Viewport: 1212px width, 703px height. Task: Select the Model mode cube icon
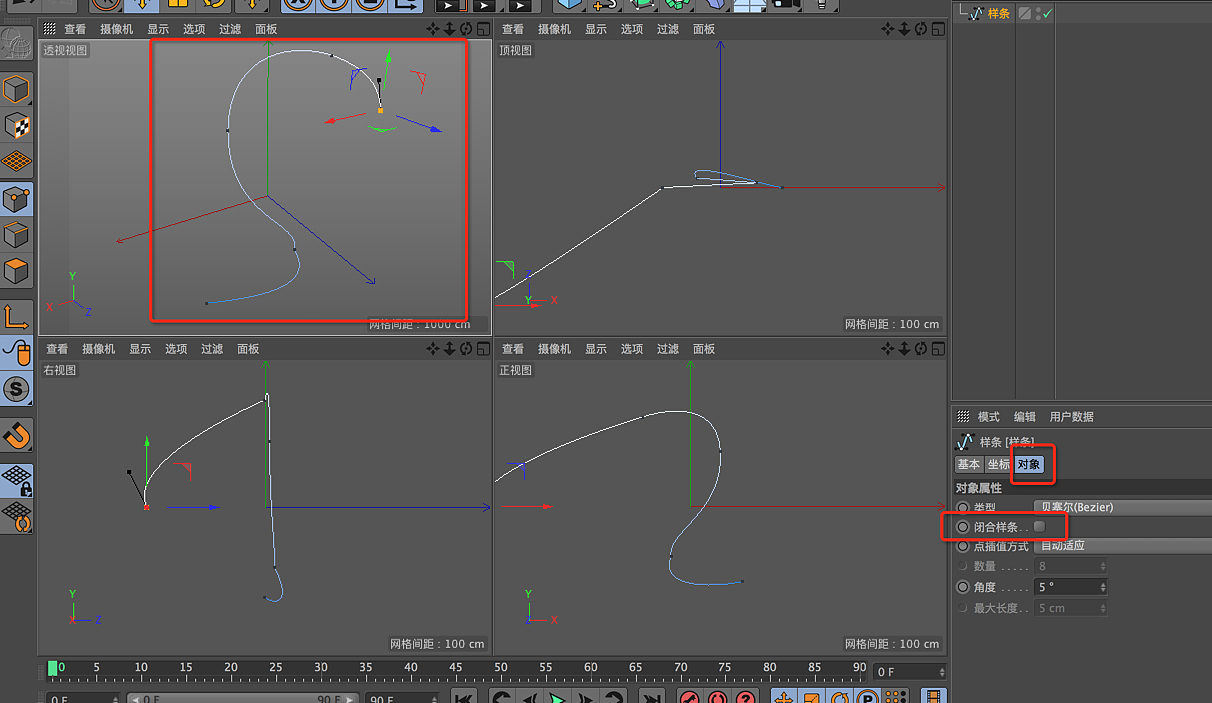click(x=17, y=90)
